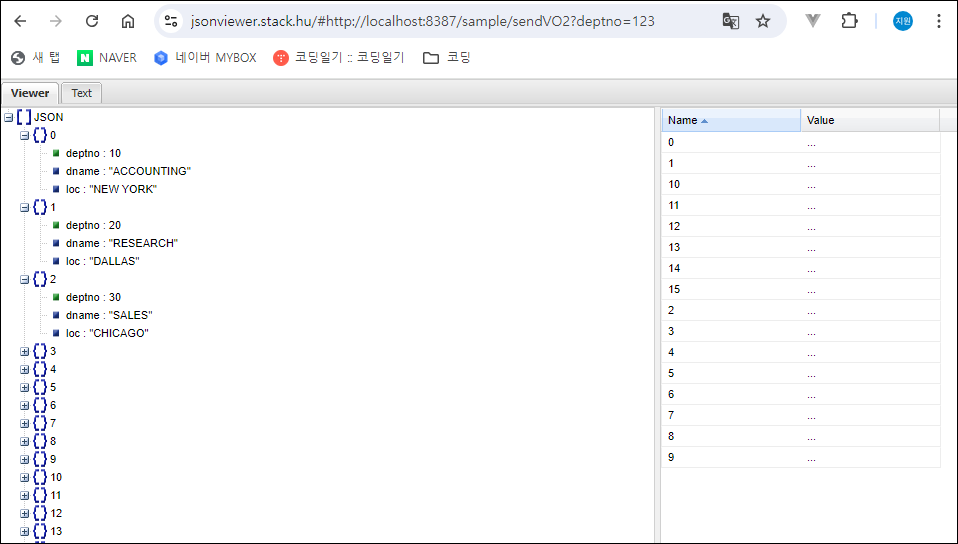Expand object node 11 in tree
958x544 pixels.
click(x=24, y=496)
